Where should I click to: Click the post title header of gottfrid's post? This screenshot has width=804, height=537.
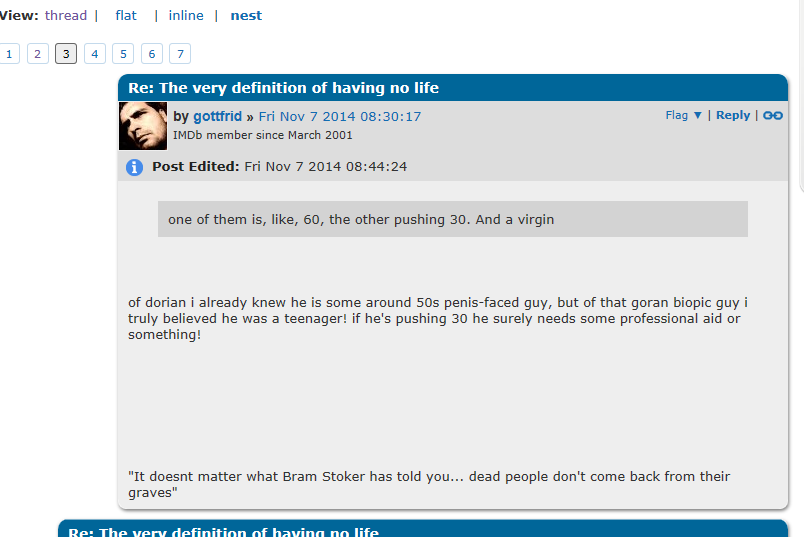tap(284, 88)
